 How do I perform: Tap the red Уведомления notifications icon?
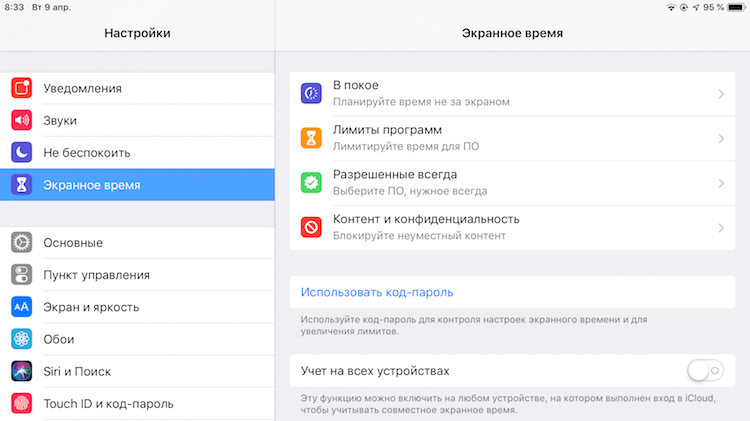22,88
